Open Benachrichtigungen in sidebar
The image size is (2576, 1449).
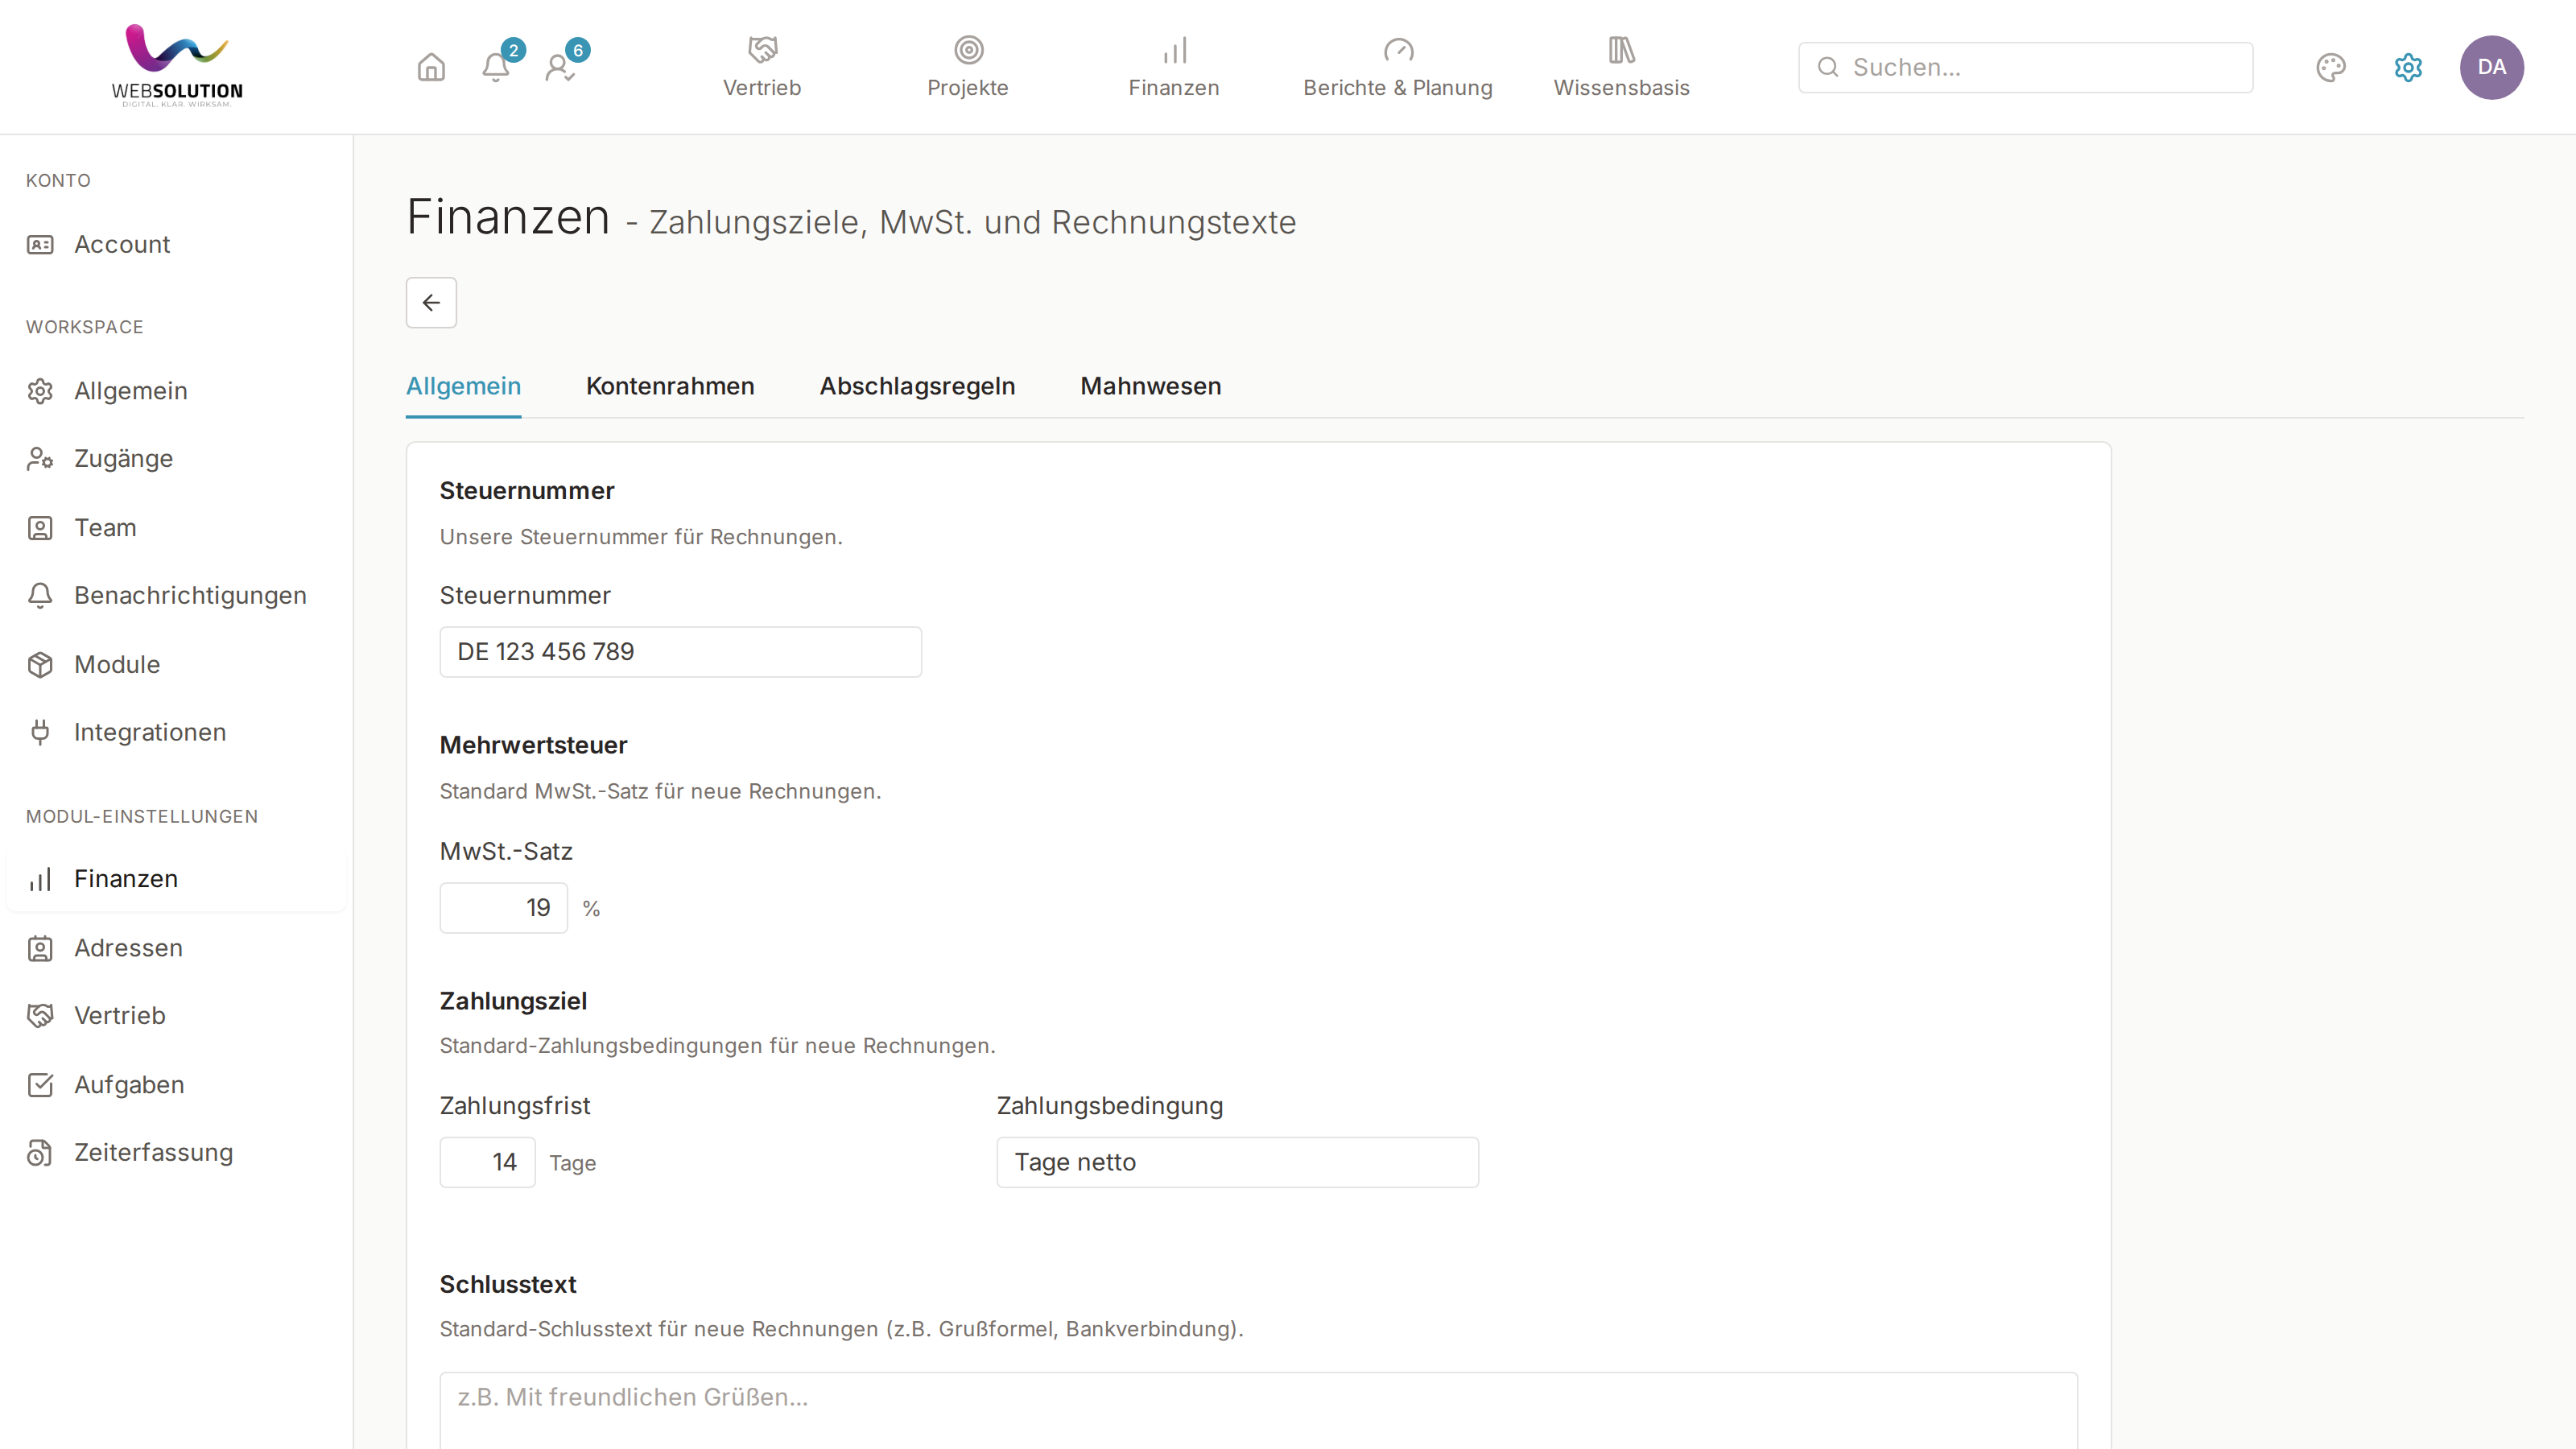(x=176, y=596)
